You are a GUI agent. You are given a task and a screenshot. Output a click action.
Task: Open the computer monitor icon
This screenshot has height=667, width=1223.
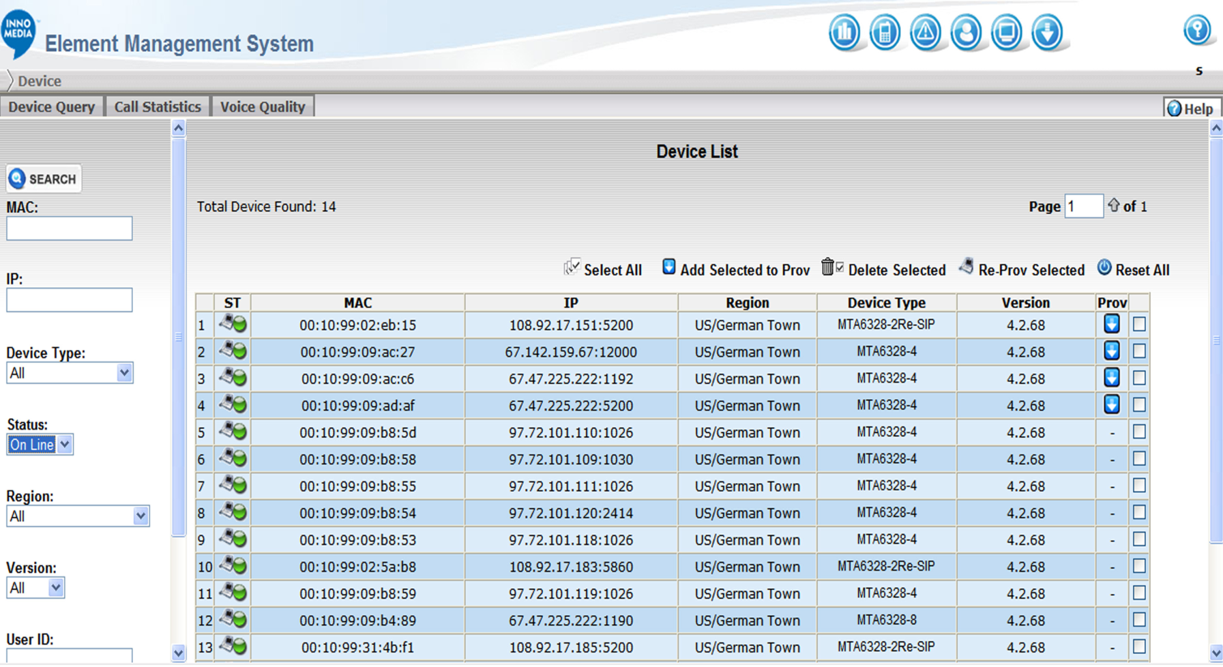(x=1007, y=33)
